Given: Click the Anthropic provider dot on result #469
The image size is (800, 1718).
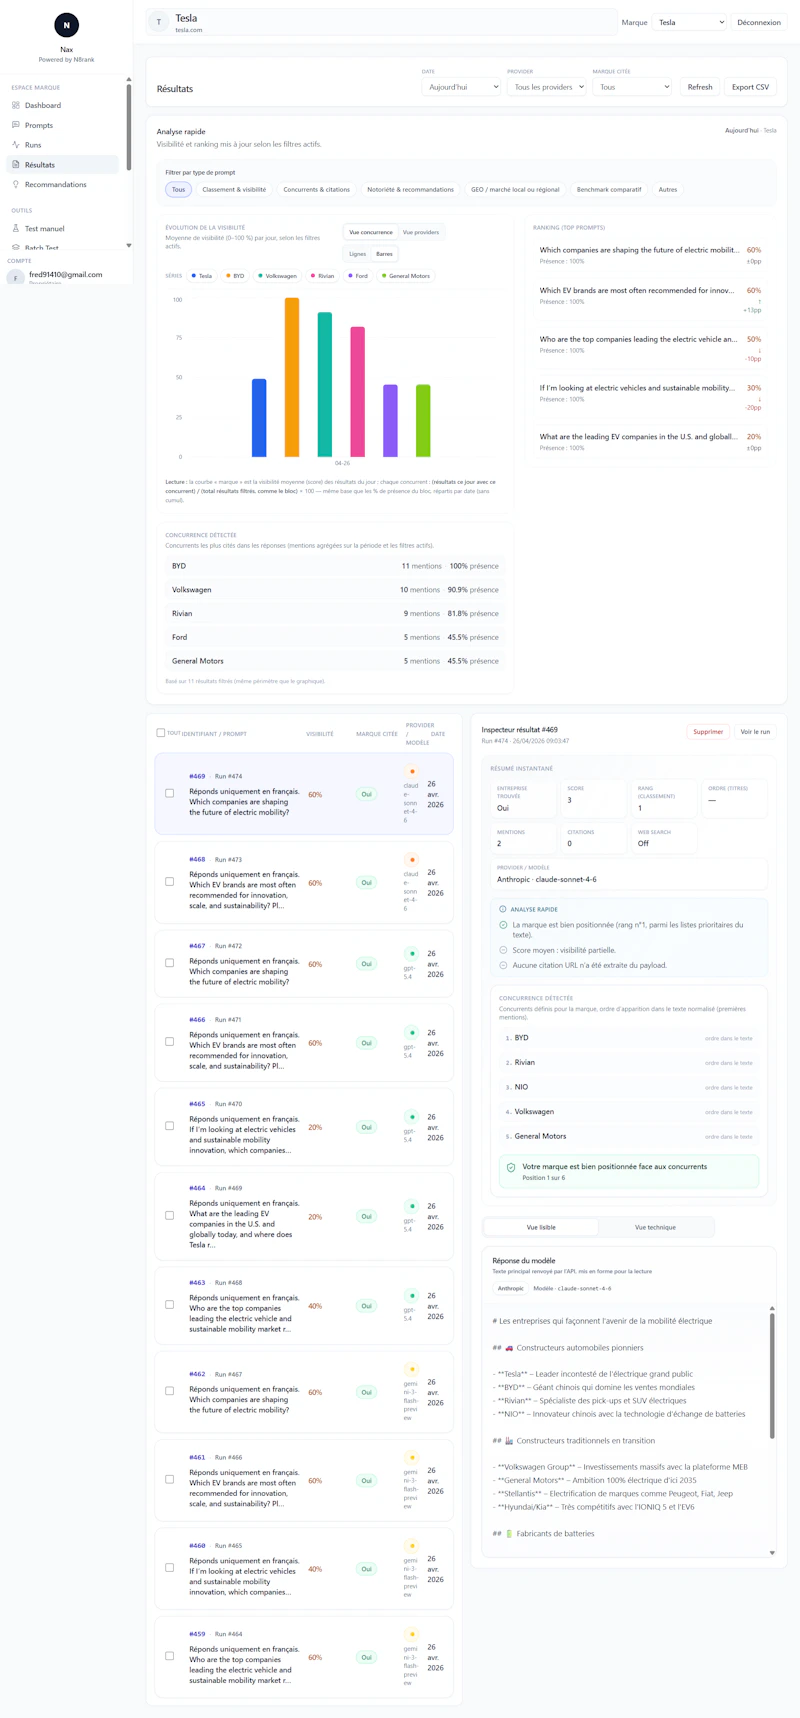Looking at the screenshot, I should coord(412,772).
